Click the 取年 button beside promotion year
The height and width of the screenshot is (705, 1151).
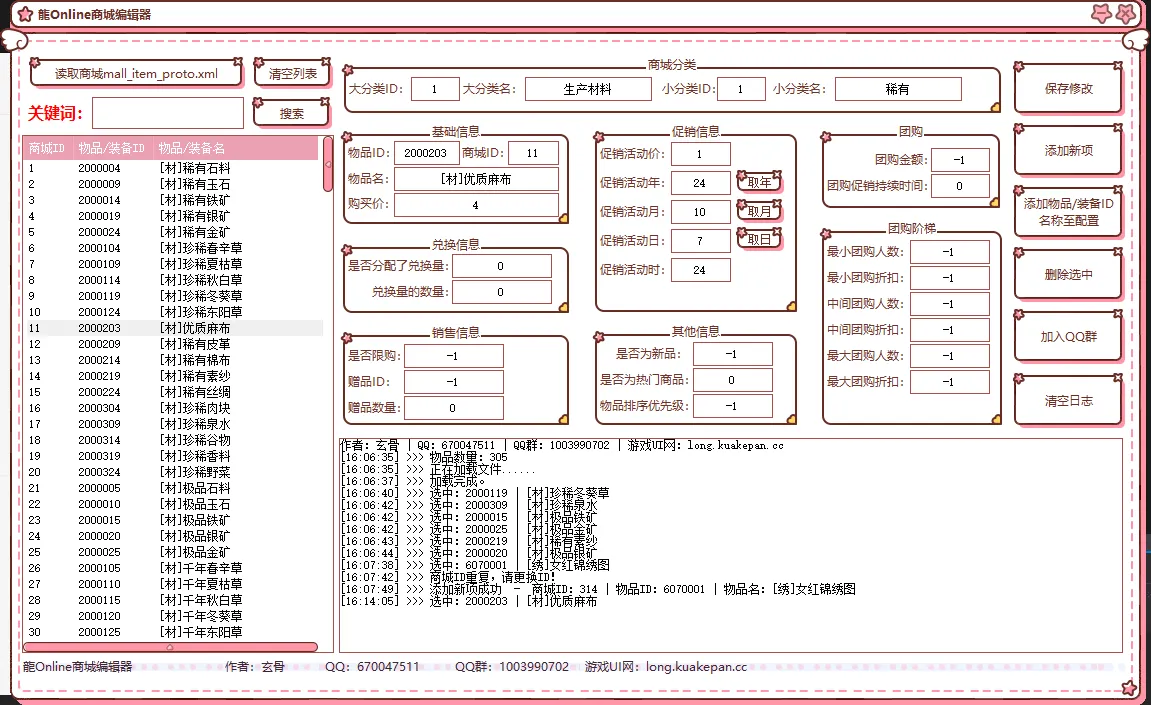coord(759,183)
